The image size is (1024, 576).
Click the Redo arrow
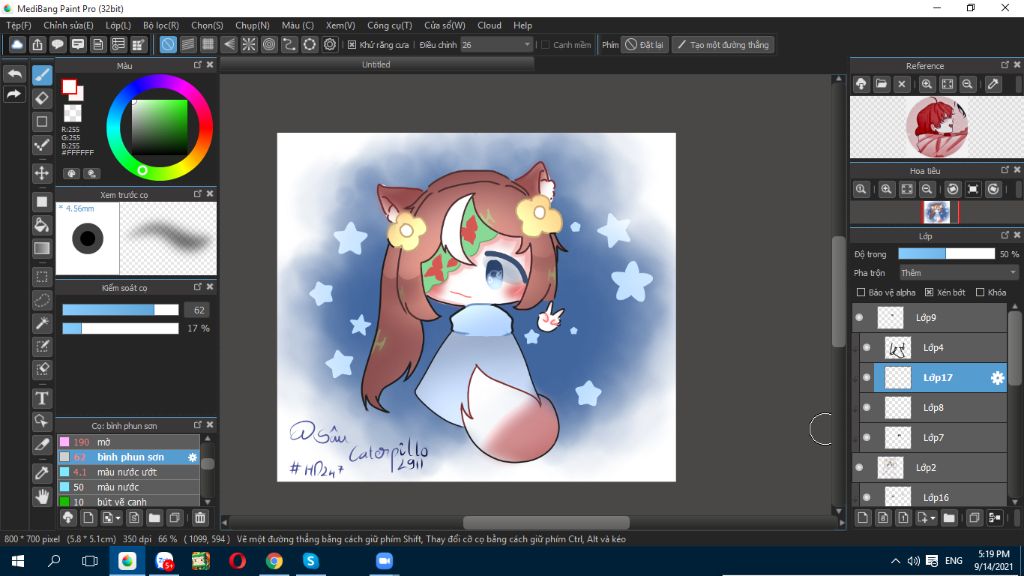pos(14,95)
